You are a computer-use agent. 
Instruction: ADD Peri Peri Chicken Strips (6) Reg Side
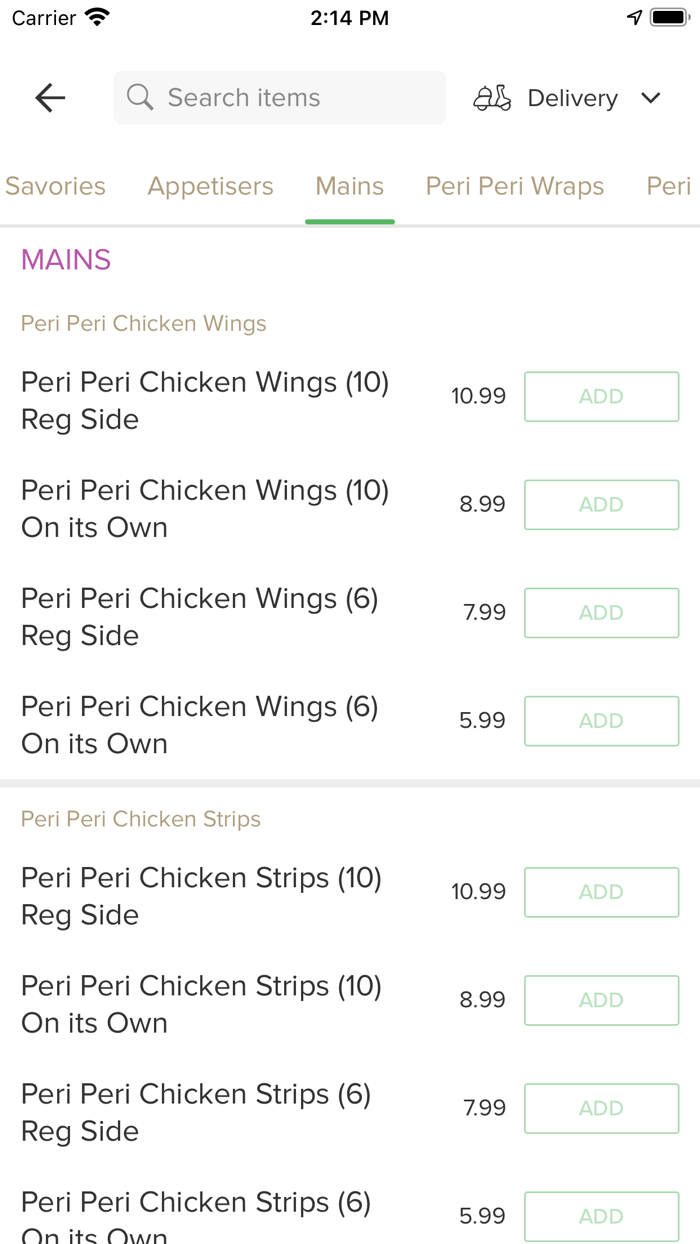pyautogui.click(x=601, y=1108)
